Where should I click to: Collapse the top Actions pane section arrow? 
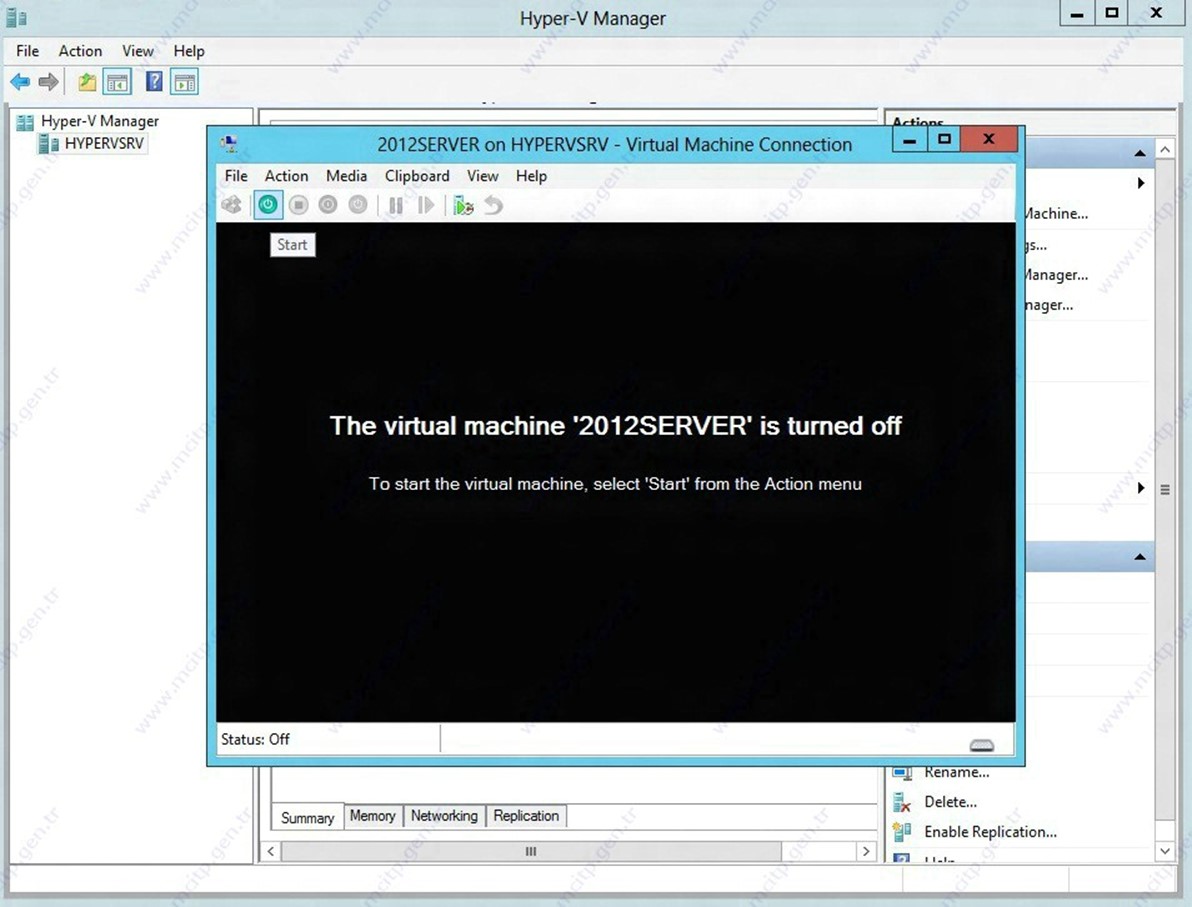pos(1140,153)
